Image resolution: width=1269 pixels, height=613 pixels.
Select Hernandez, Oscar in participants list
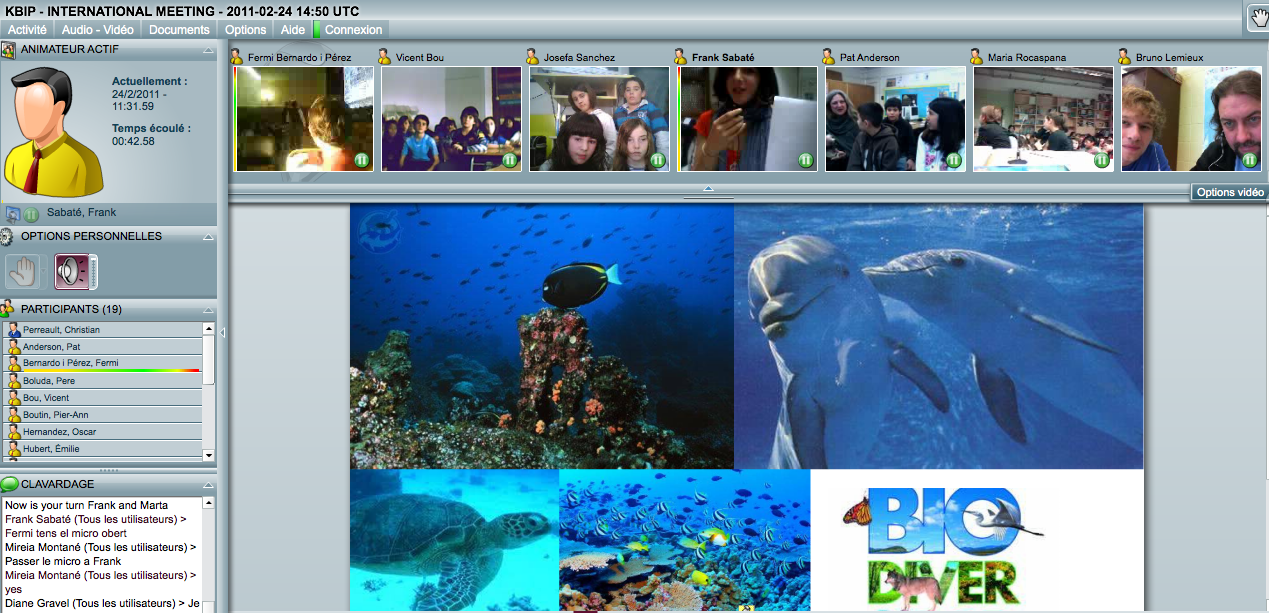point(60,432)
